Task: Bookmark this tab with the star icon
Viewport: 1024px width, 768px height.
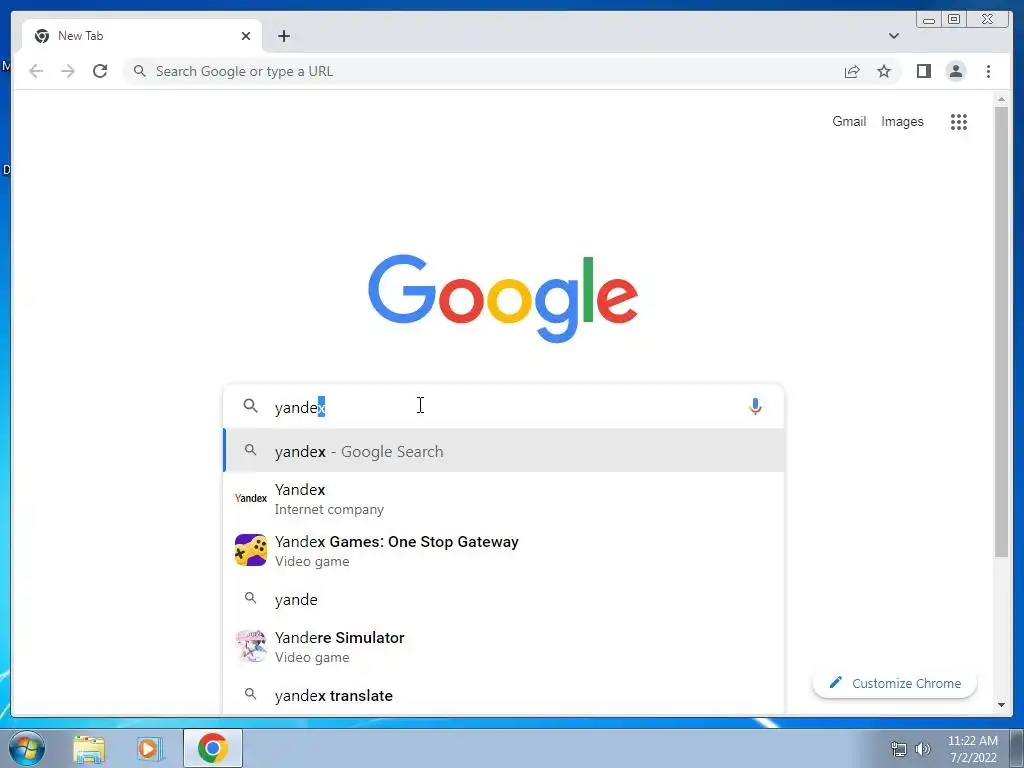Action: (x=884, y=71)
